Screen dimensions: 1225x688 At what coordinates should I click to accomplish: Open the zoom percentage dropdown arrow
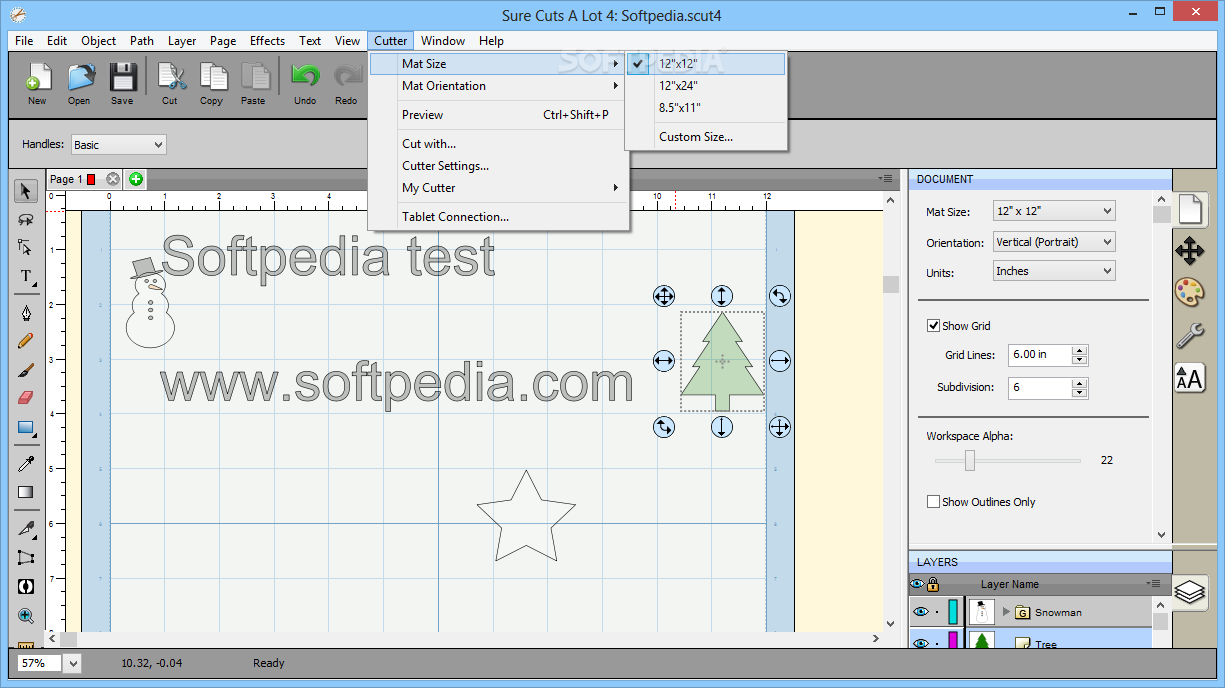pos(74,663)
